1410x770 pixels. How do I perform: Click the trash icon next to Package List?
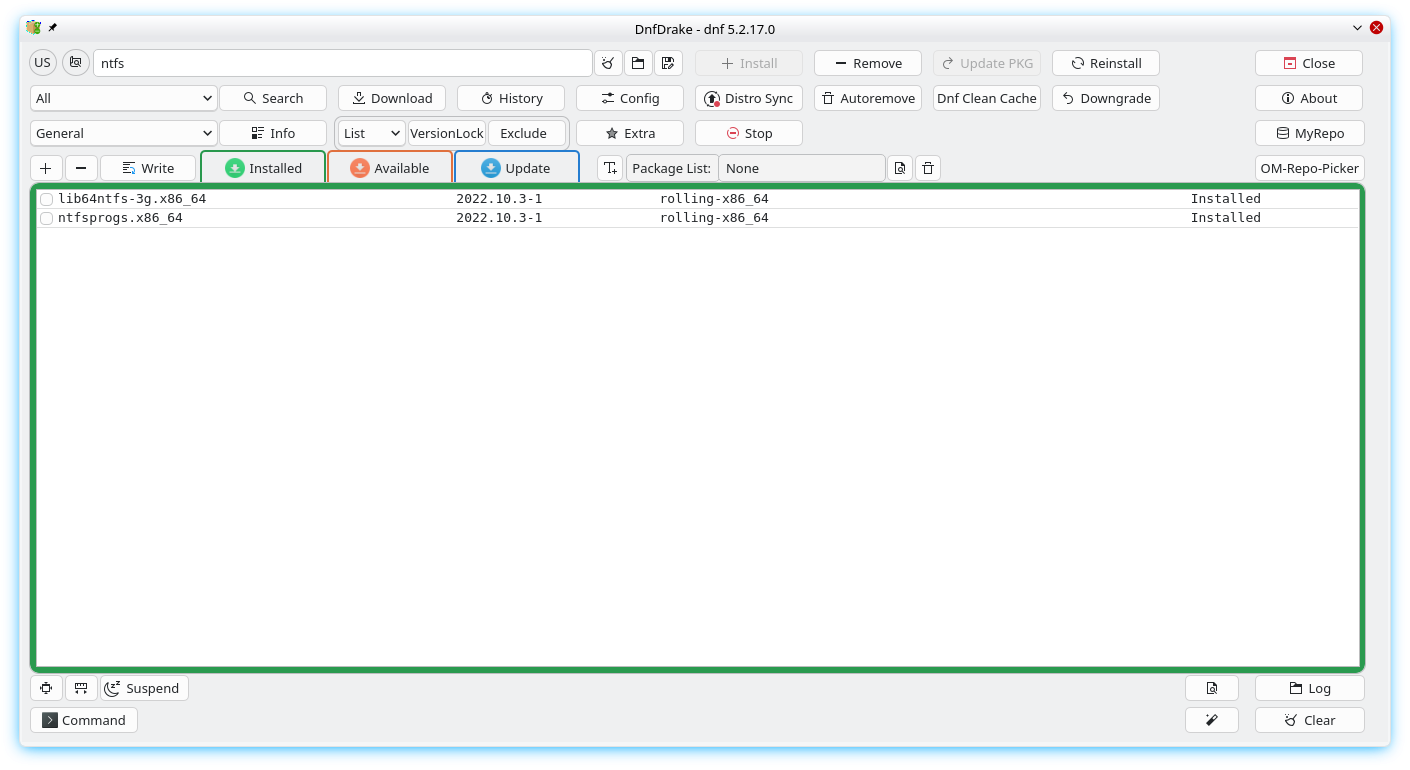[x=928, y=168]
